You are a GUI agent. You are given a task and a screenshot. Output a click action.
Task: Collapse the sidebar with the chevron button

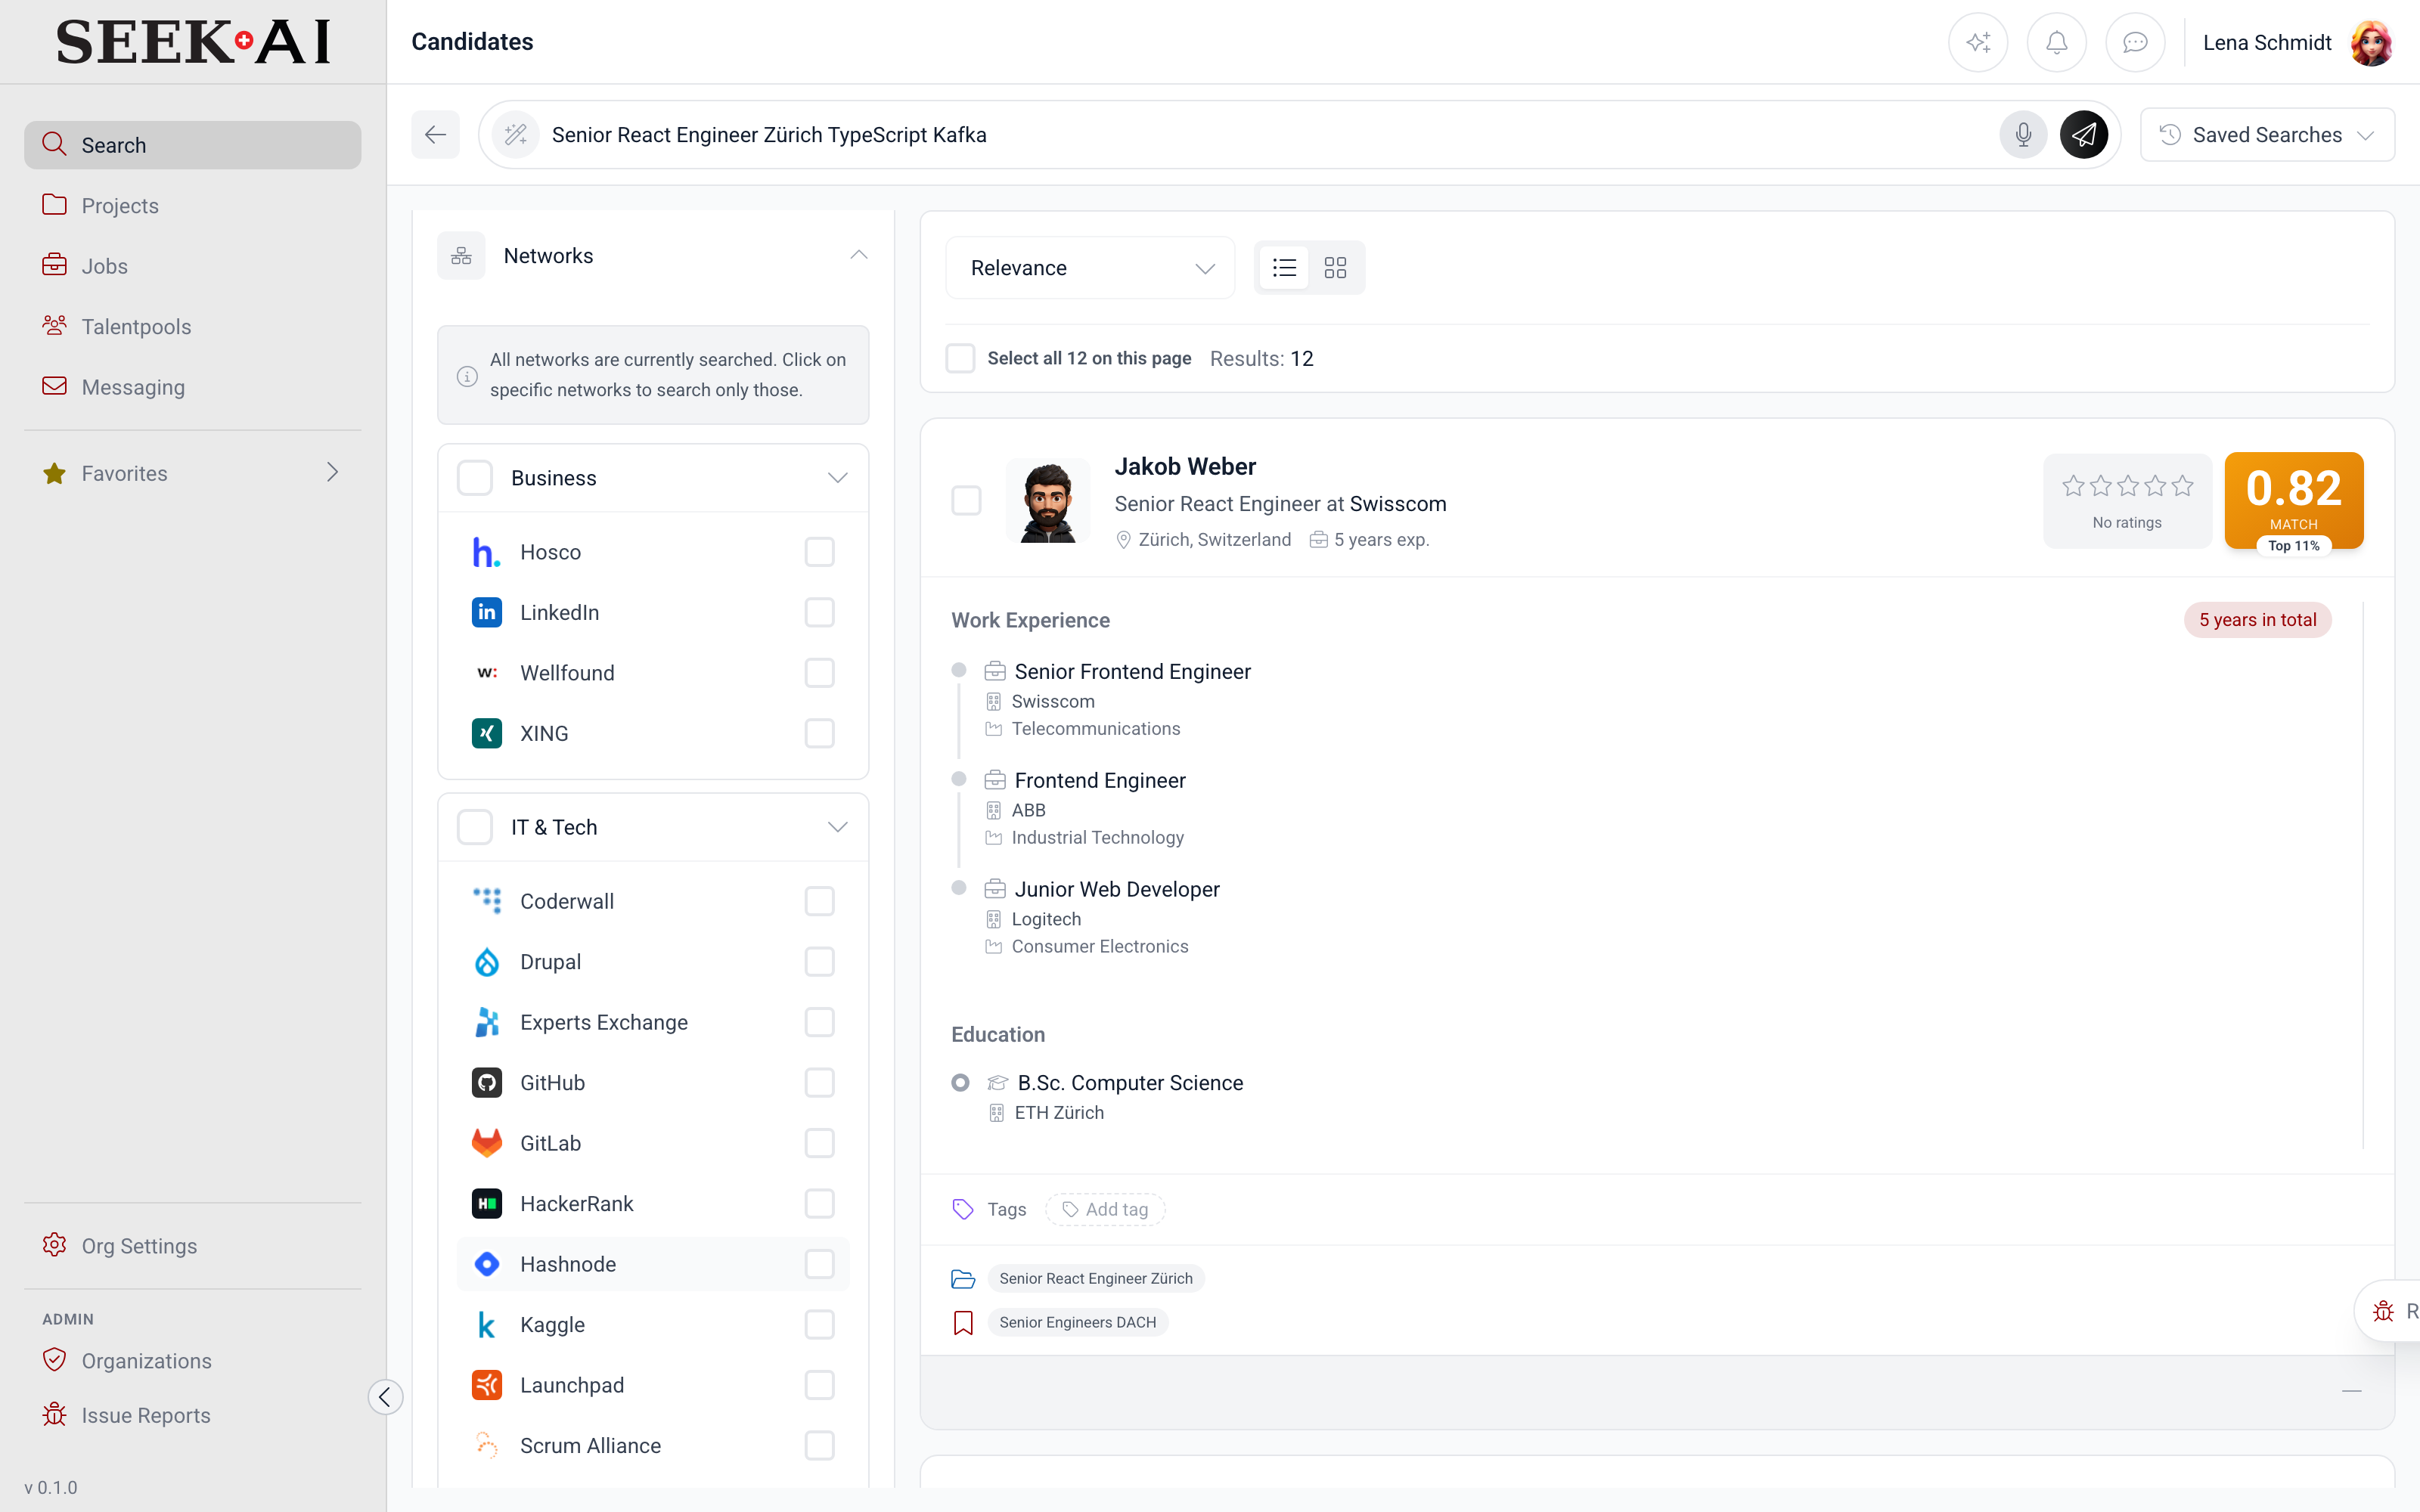pos(385,1396)
